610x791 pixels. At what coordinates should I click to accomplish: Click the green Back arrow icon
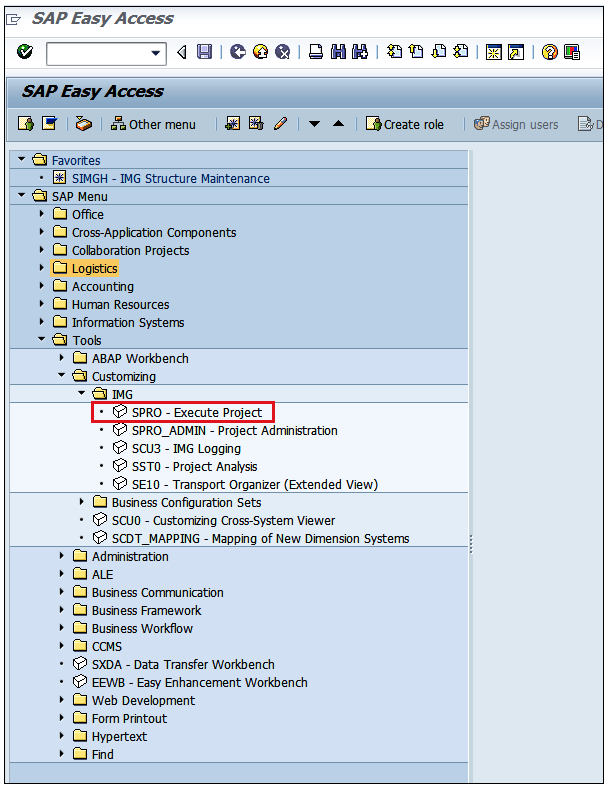pyautogui.click(x=237, y=53)
